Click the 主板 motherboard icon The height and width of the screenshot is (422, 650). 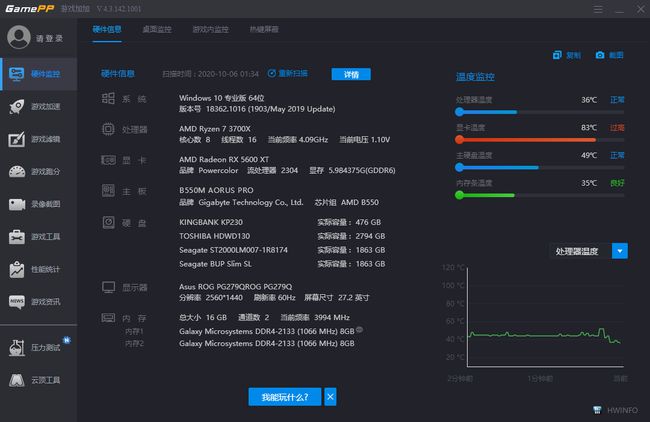[108, 191]
